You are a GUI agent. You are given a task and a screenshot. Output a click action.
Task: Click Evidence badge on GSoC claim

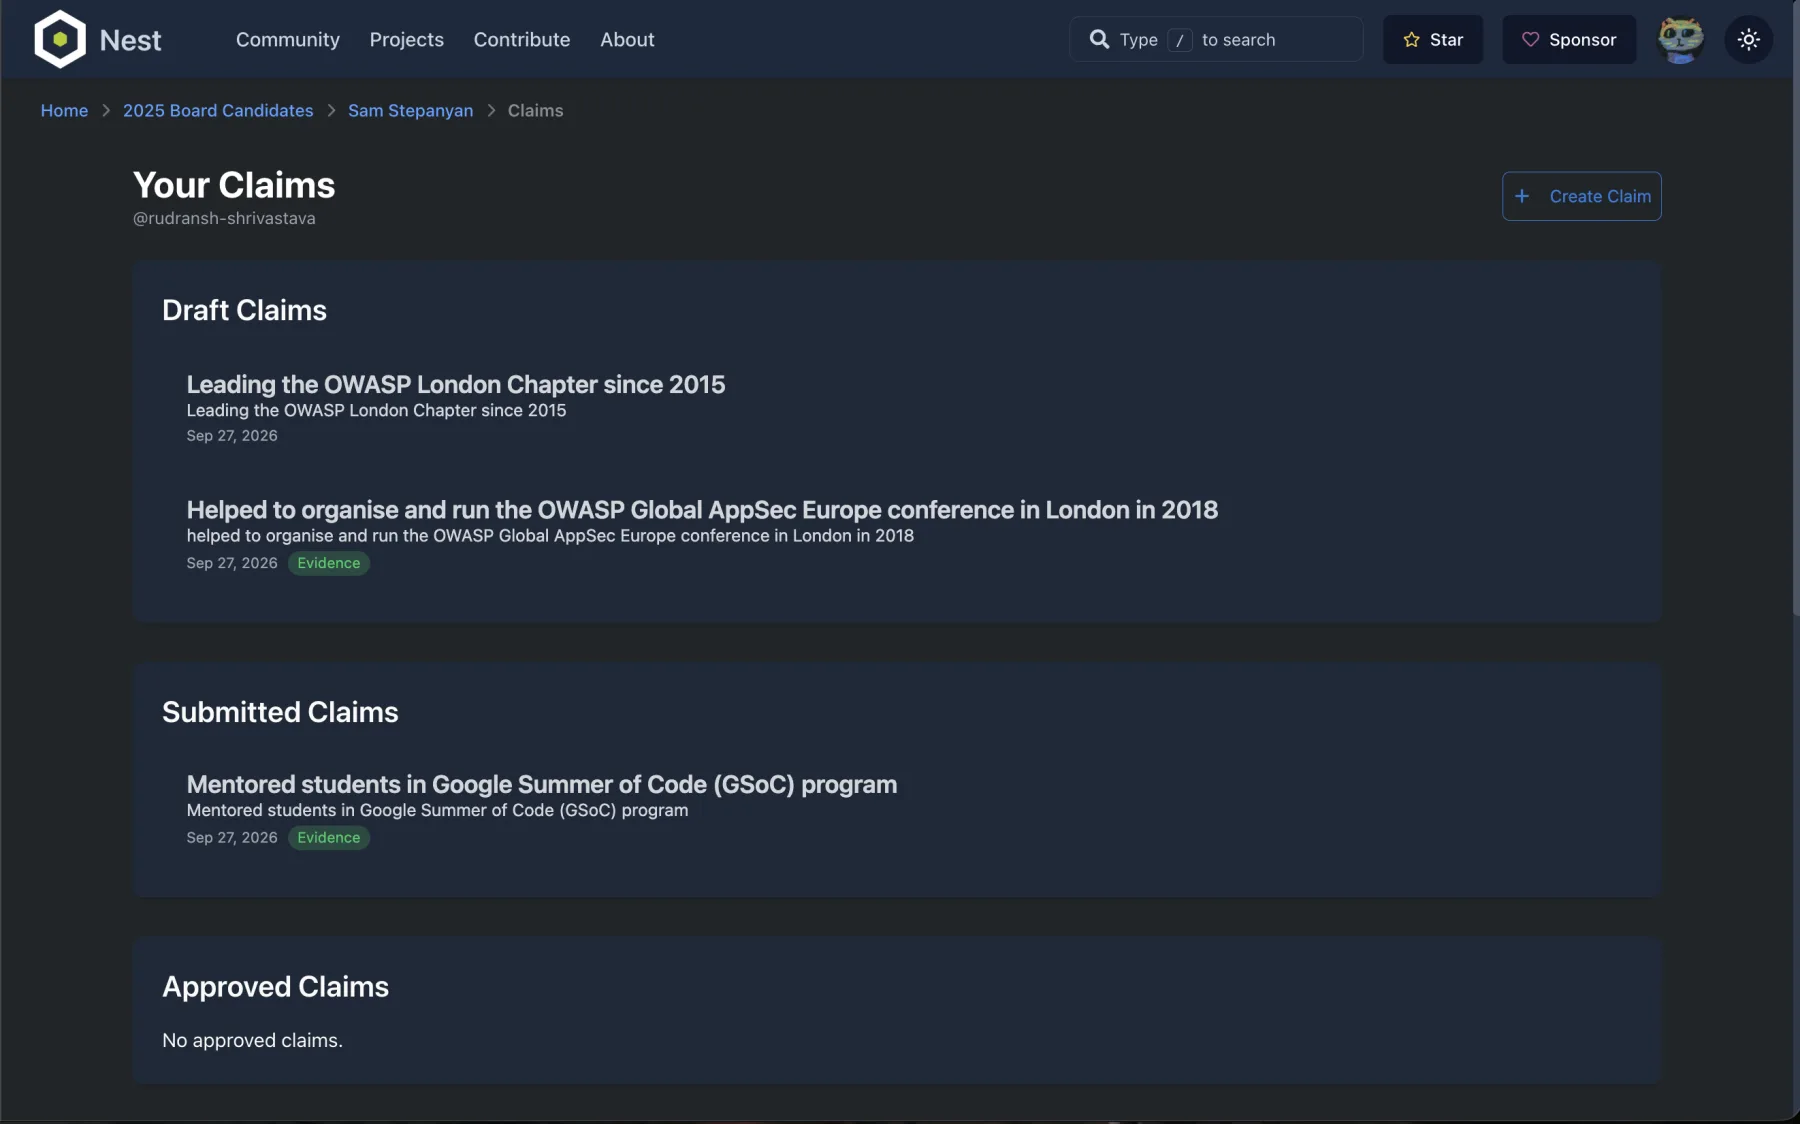[x=328, y=838]
